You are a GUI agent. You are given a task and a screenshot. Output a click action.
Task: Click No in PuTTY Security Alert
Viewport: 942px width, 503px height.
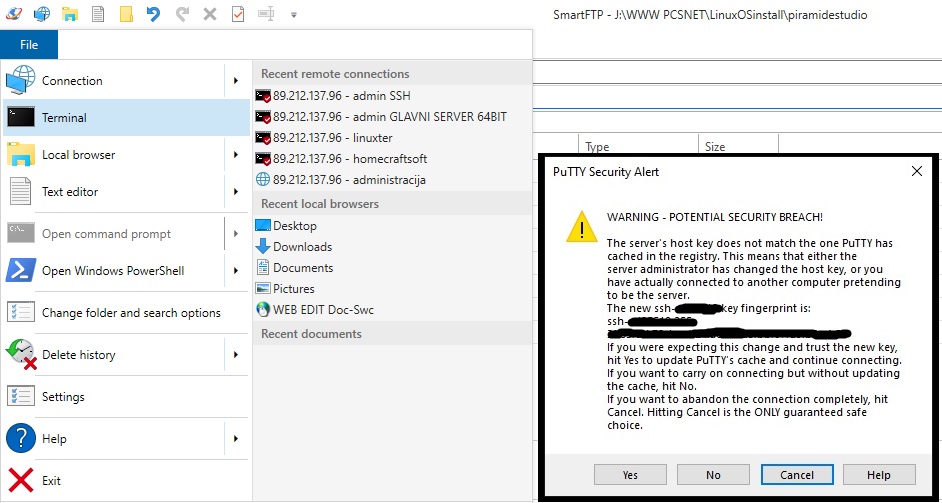tap(713, 475)
